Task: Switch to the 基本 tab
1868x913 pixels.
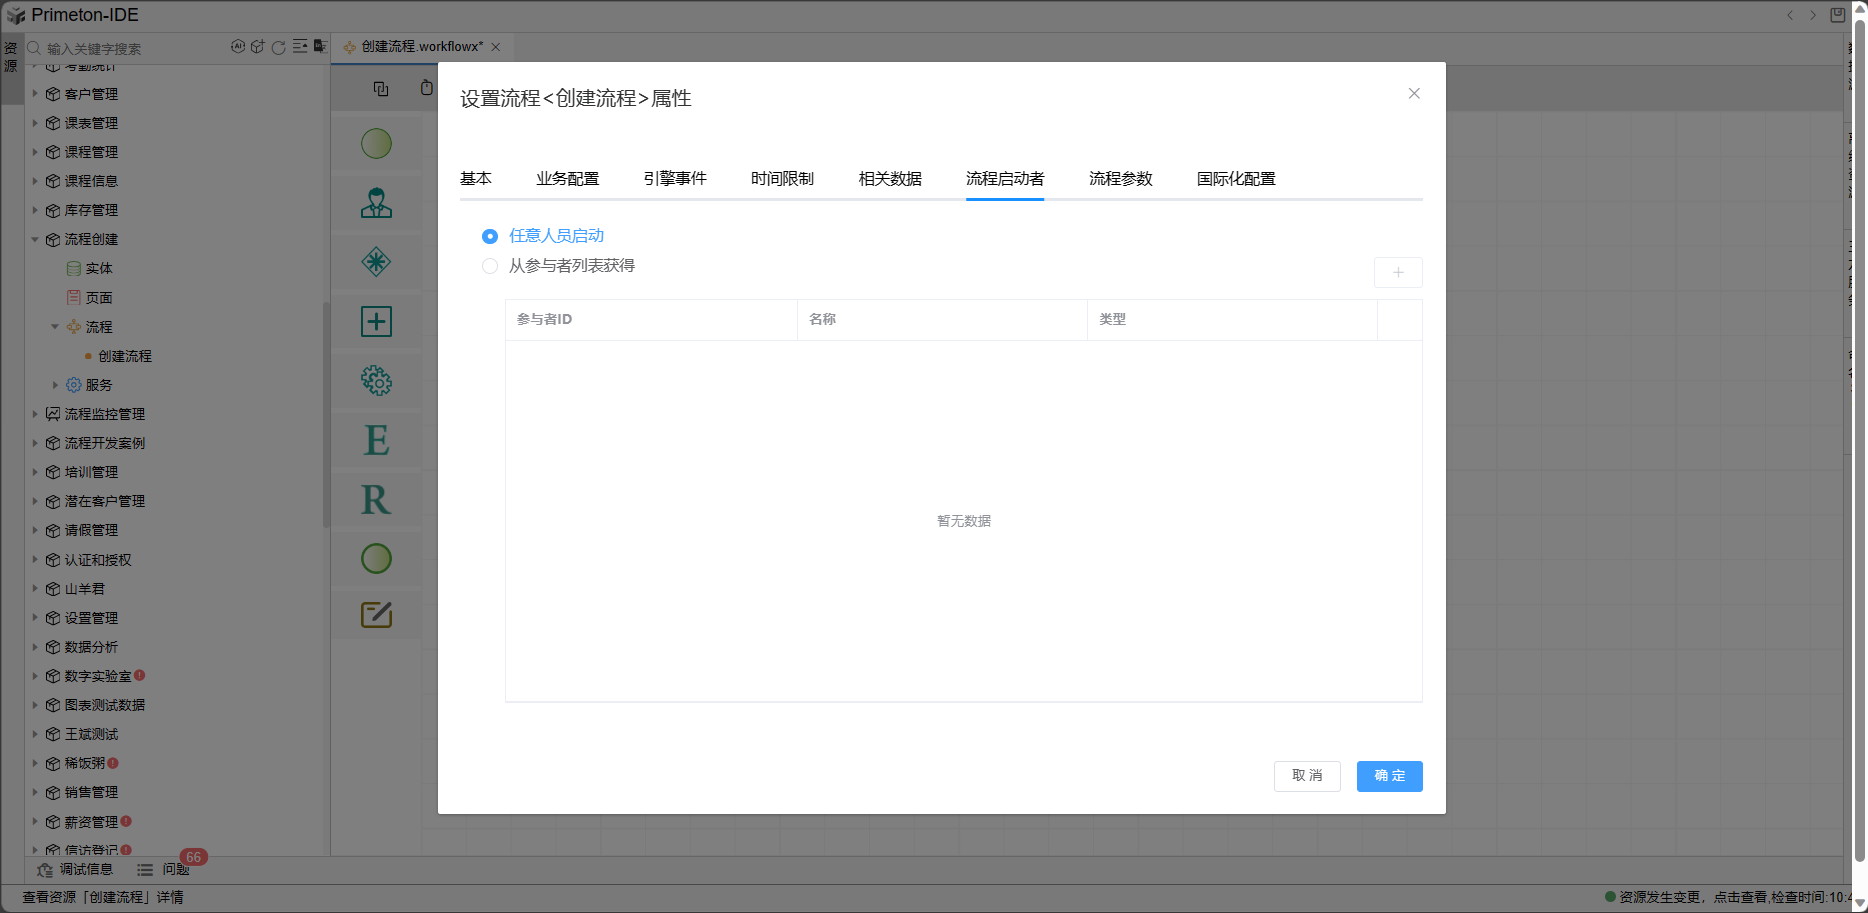Action: coord(475,179)
